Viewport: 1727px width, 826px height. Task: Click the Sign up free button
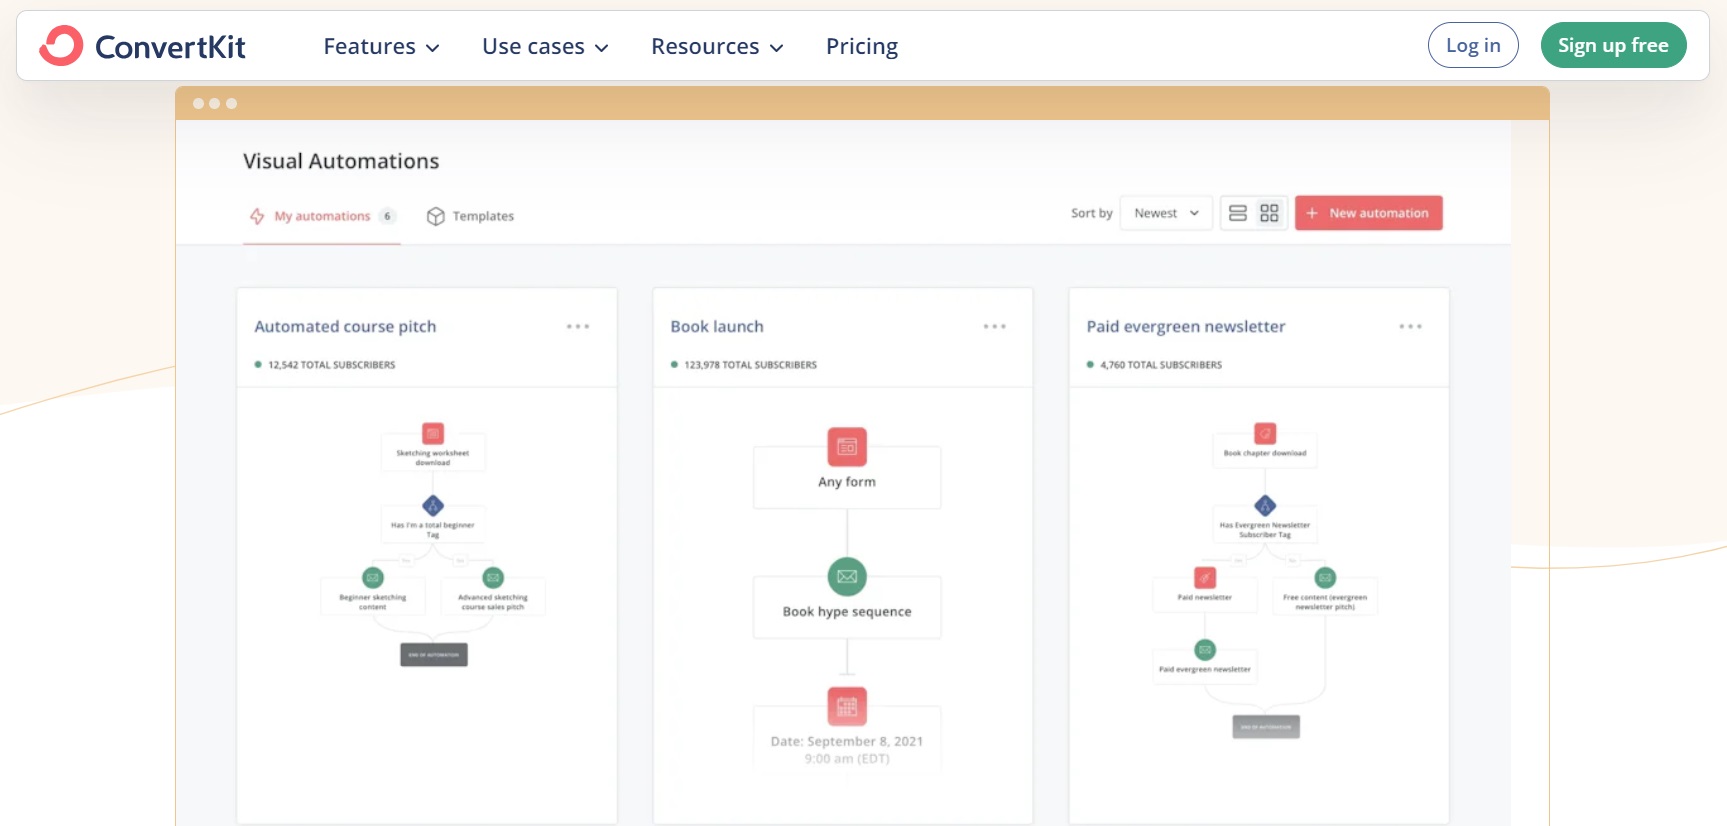click(1612, 46)
